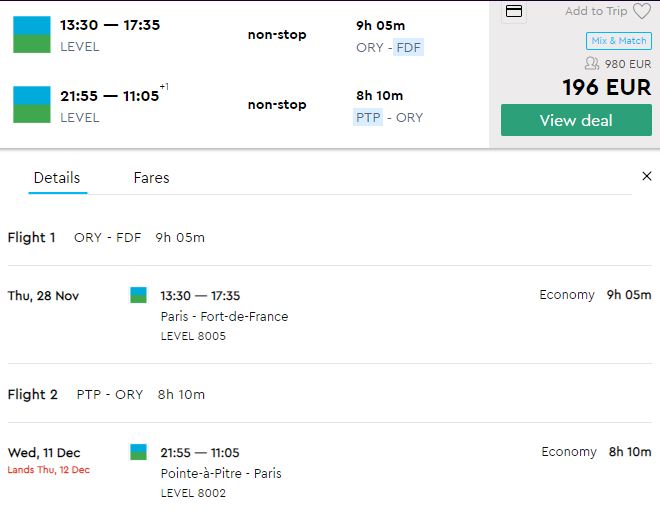The height and width of the screenshot is (519, 660).
Task: Close the flight details panel
Action: pos(647,176)
